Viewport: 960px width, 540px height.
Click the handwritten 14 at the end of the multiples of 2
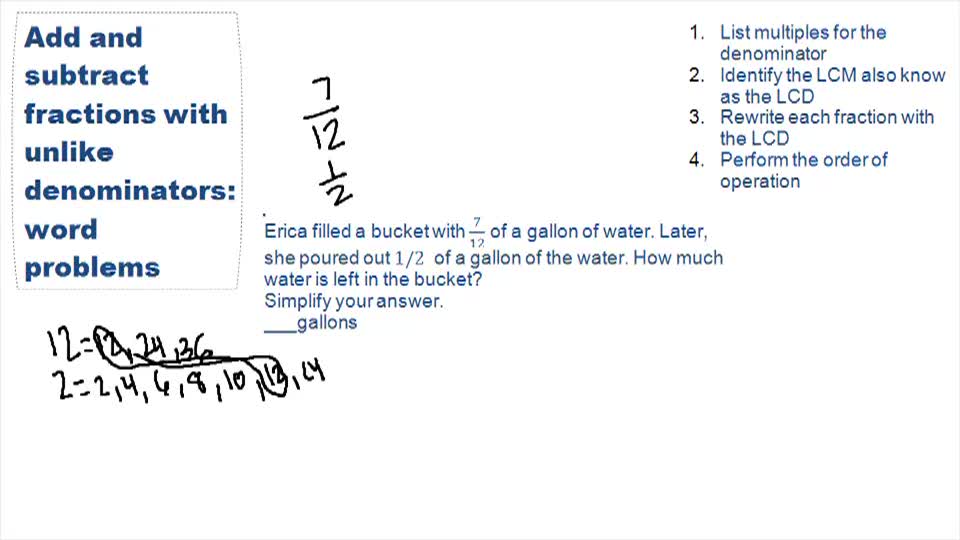[x=312, y=378]
